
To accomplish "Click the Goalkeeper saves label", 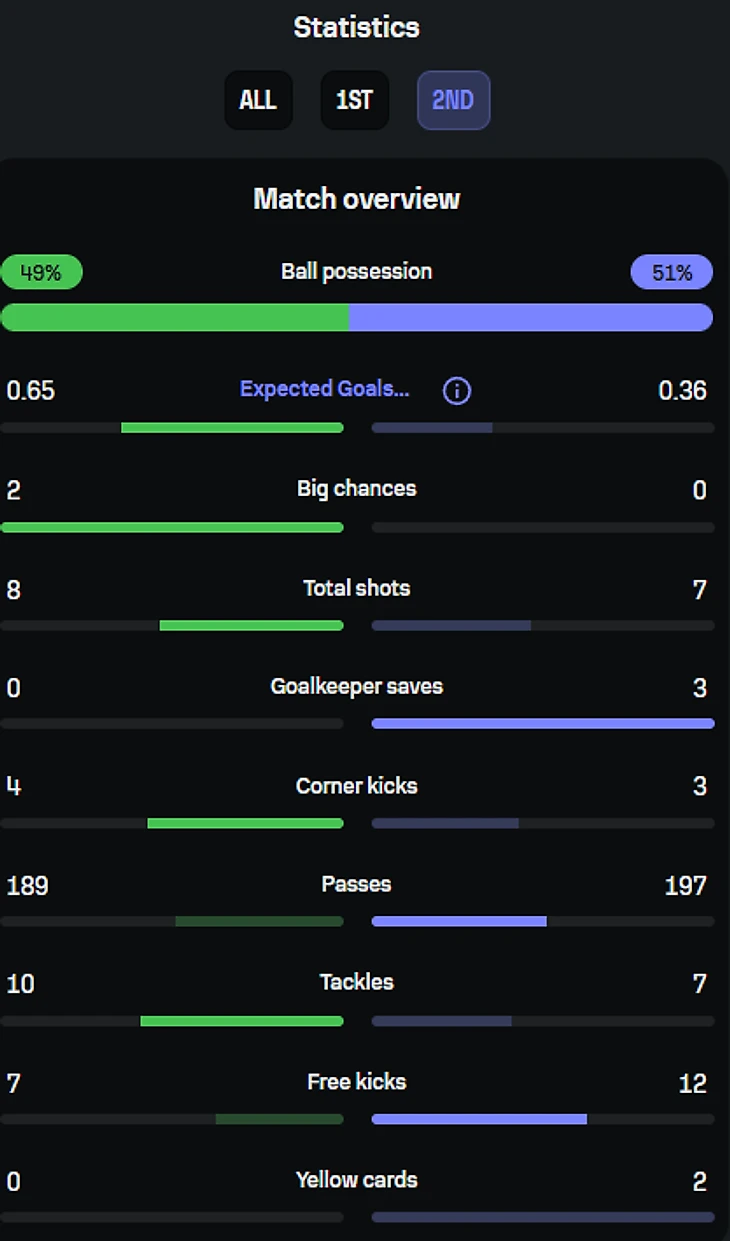I will click(x=356, y=686).
